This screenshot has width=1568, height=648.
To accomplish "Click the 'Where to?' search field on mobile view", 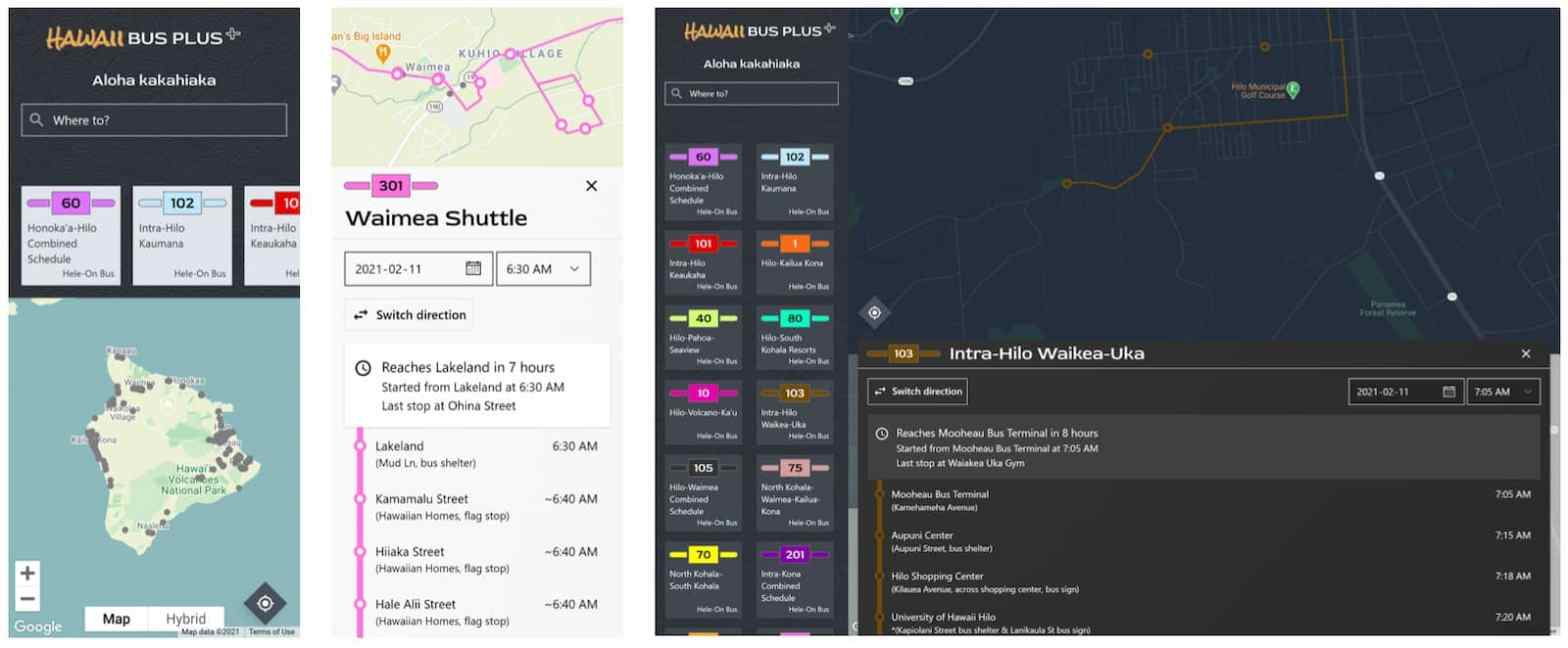I will tap(154, 120).
